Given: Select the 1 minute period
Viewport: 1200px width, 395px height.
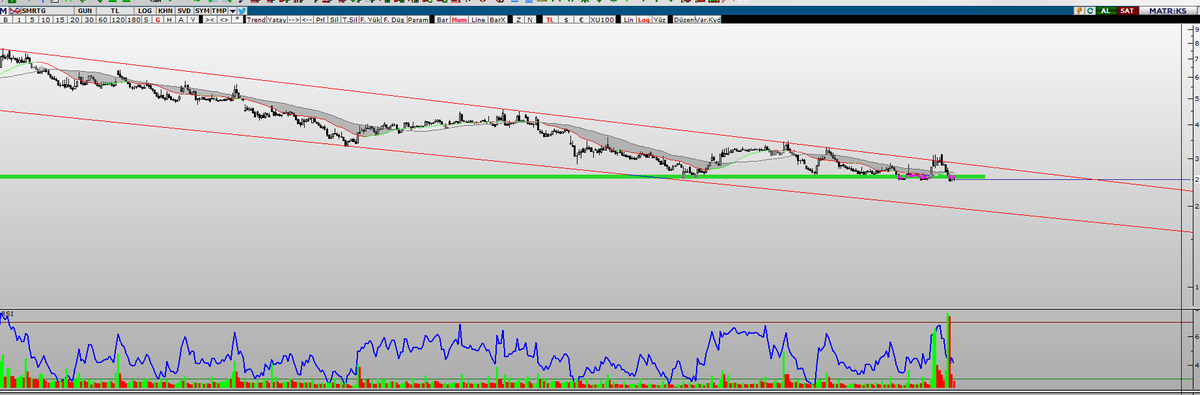Looking at the screenshot, I should pyautogui.click(x=19, y=20).
